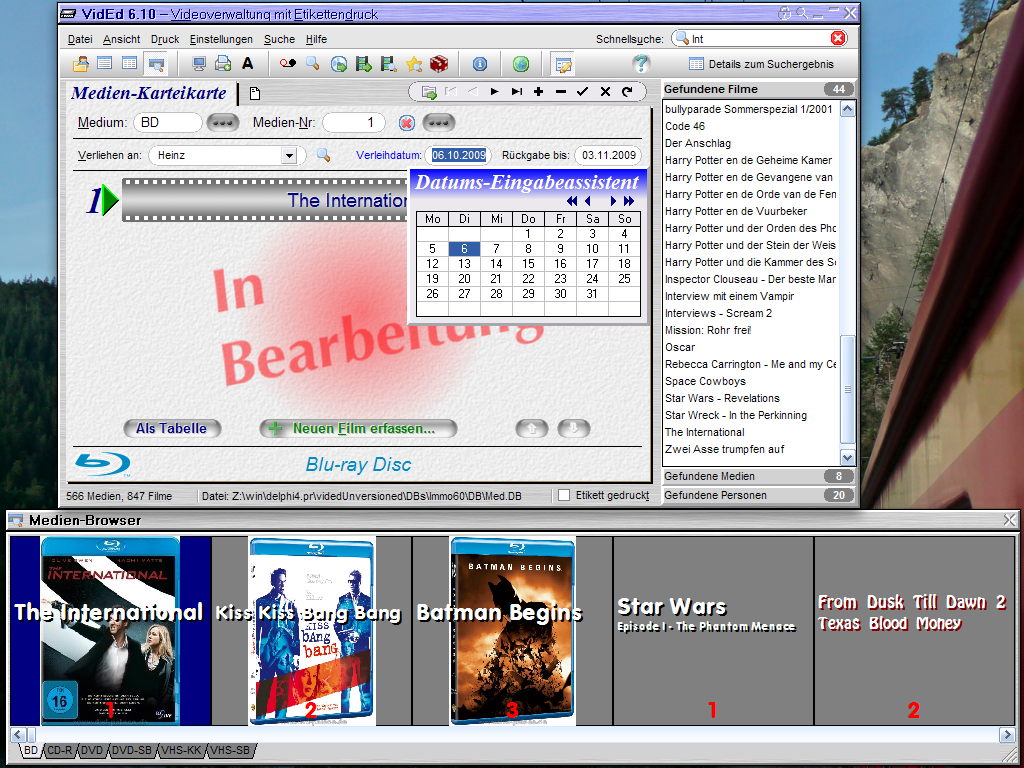This screenshot has width=1024, height=768.
Task: Collapse the Gefundene Filme section header
Action: 758,89
